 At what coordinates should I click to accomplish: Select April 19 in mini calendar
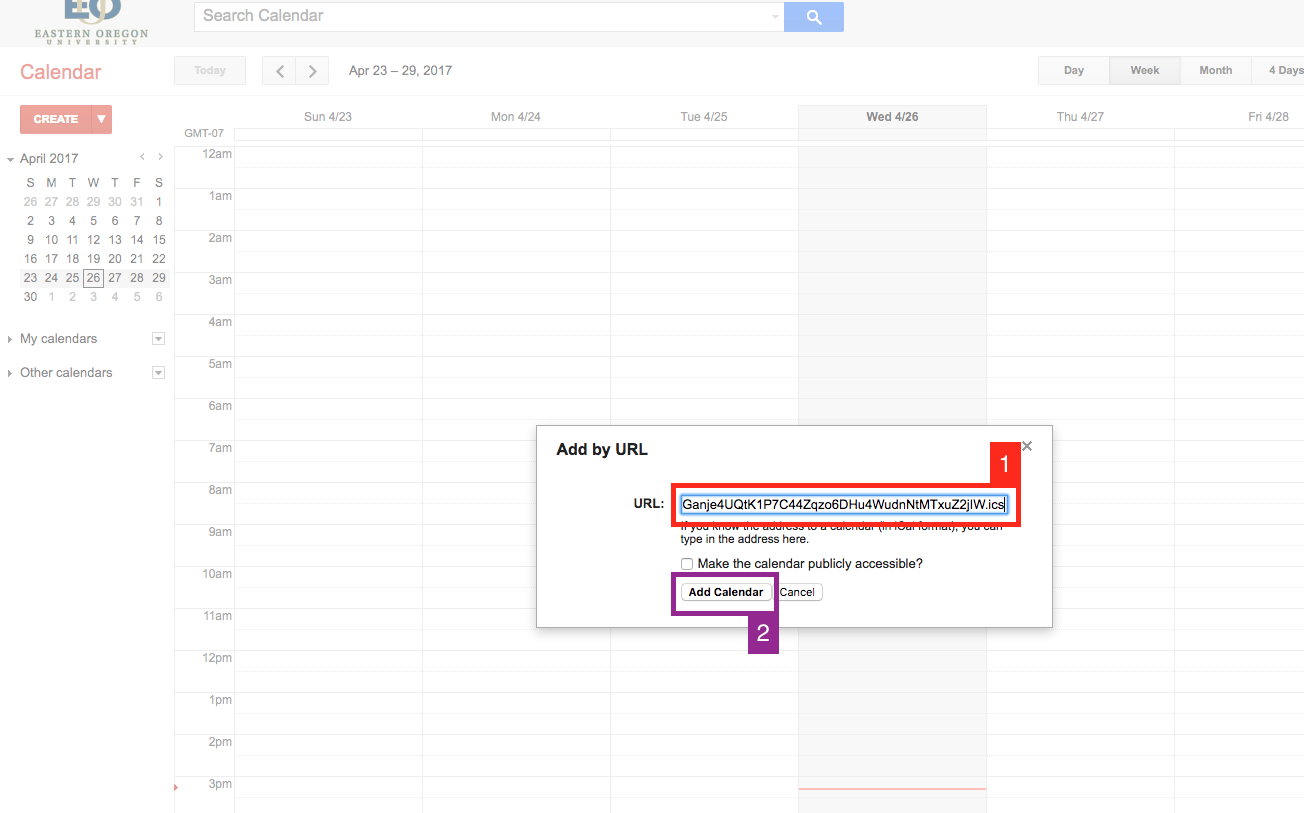pyautogui.click(x=94, y=259)
